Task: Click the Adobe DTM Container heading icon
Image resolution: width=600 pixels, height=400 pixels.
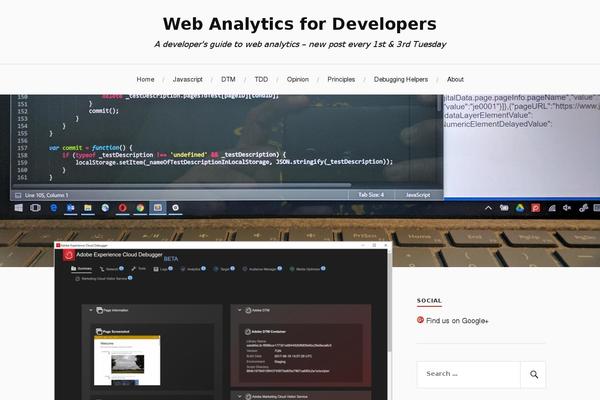Action: pyautogui.click(x=248, y=331)
